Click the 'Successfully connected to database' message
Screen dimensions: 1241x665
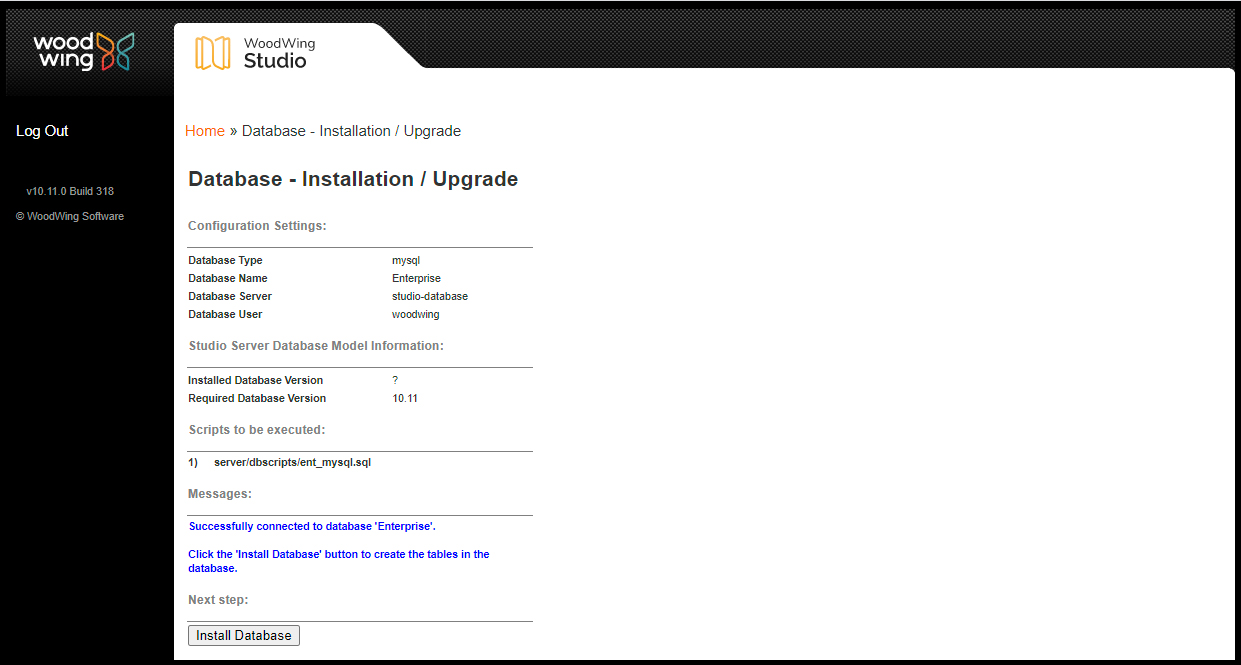pos(312,526)
